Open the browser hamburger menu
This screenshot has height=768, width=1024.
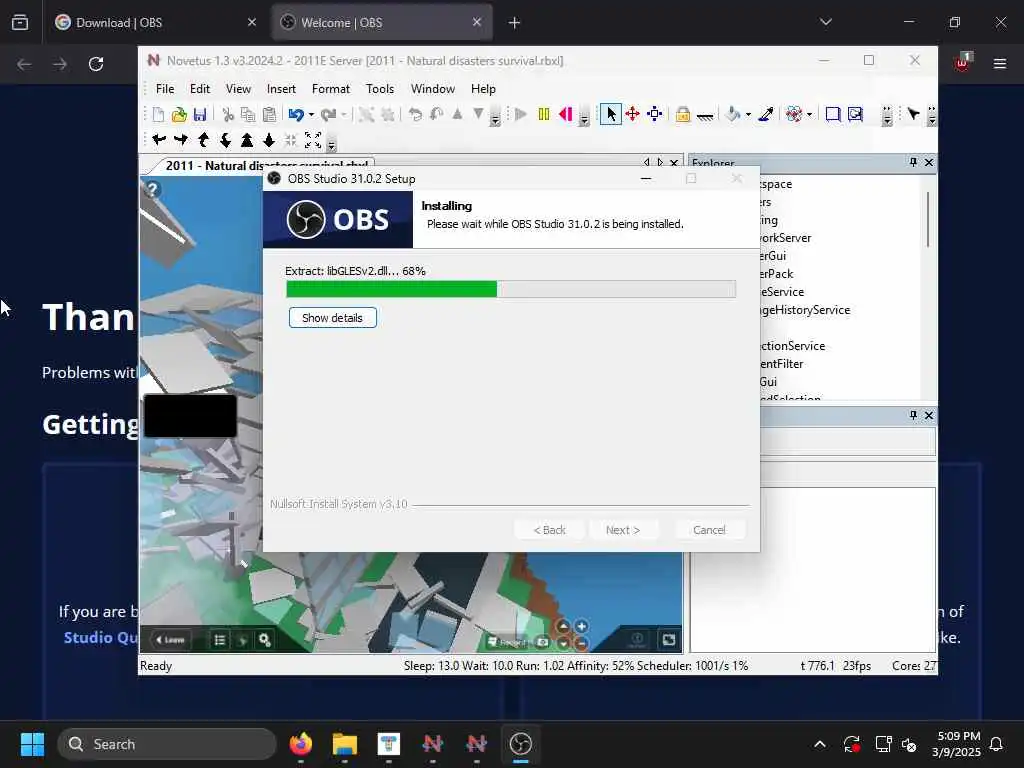pos(999,63)
